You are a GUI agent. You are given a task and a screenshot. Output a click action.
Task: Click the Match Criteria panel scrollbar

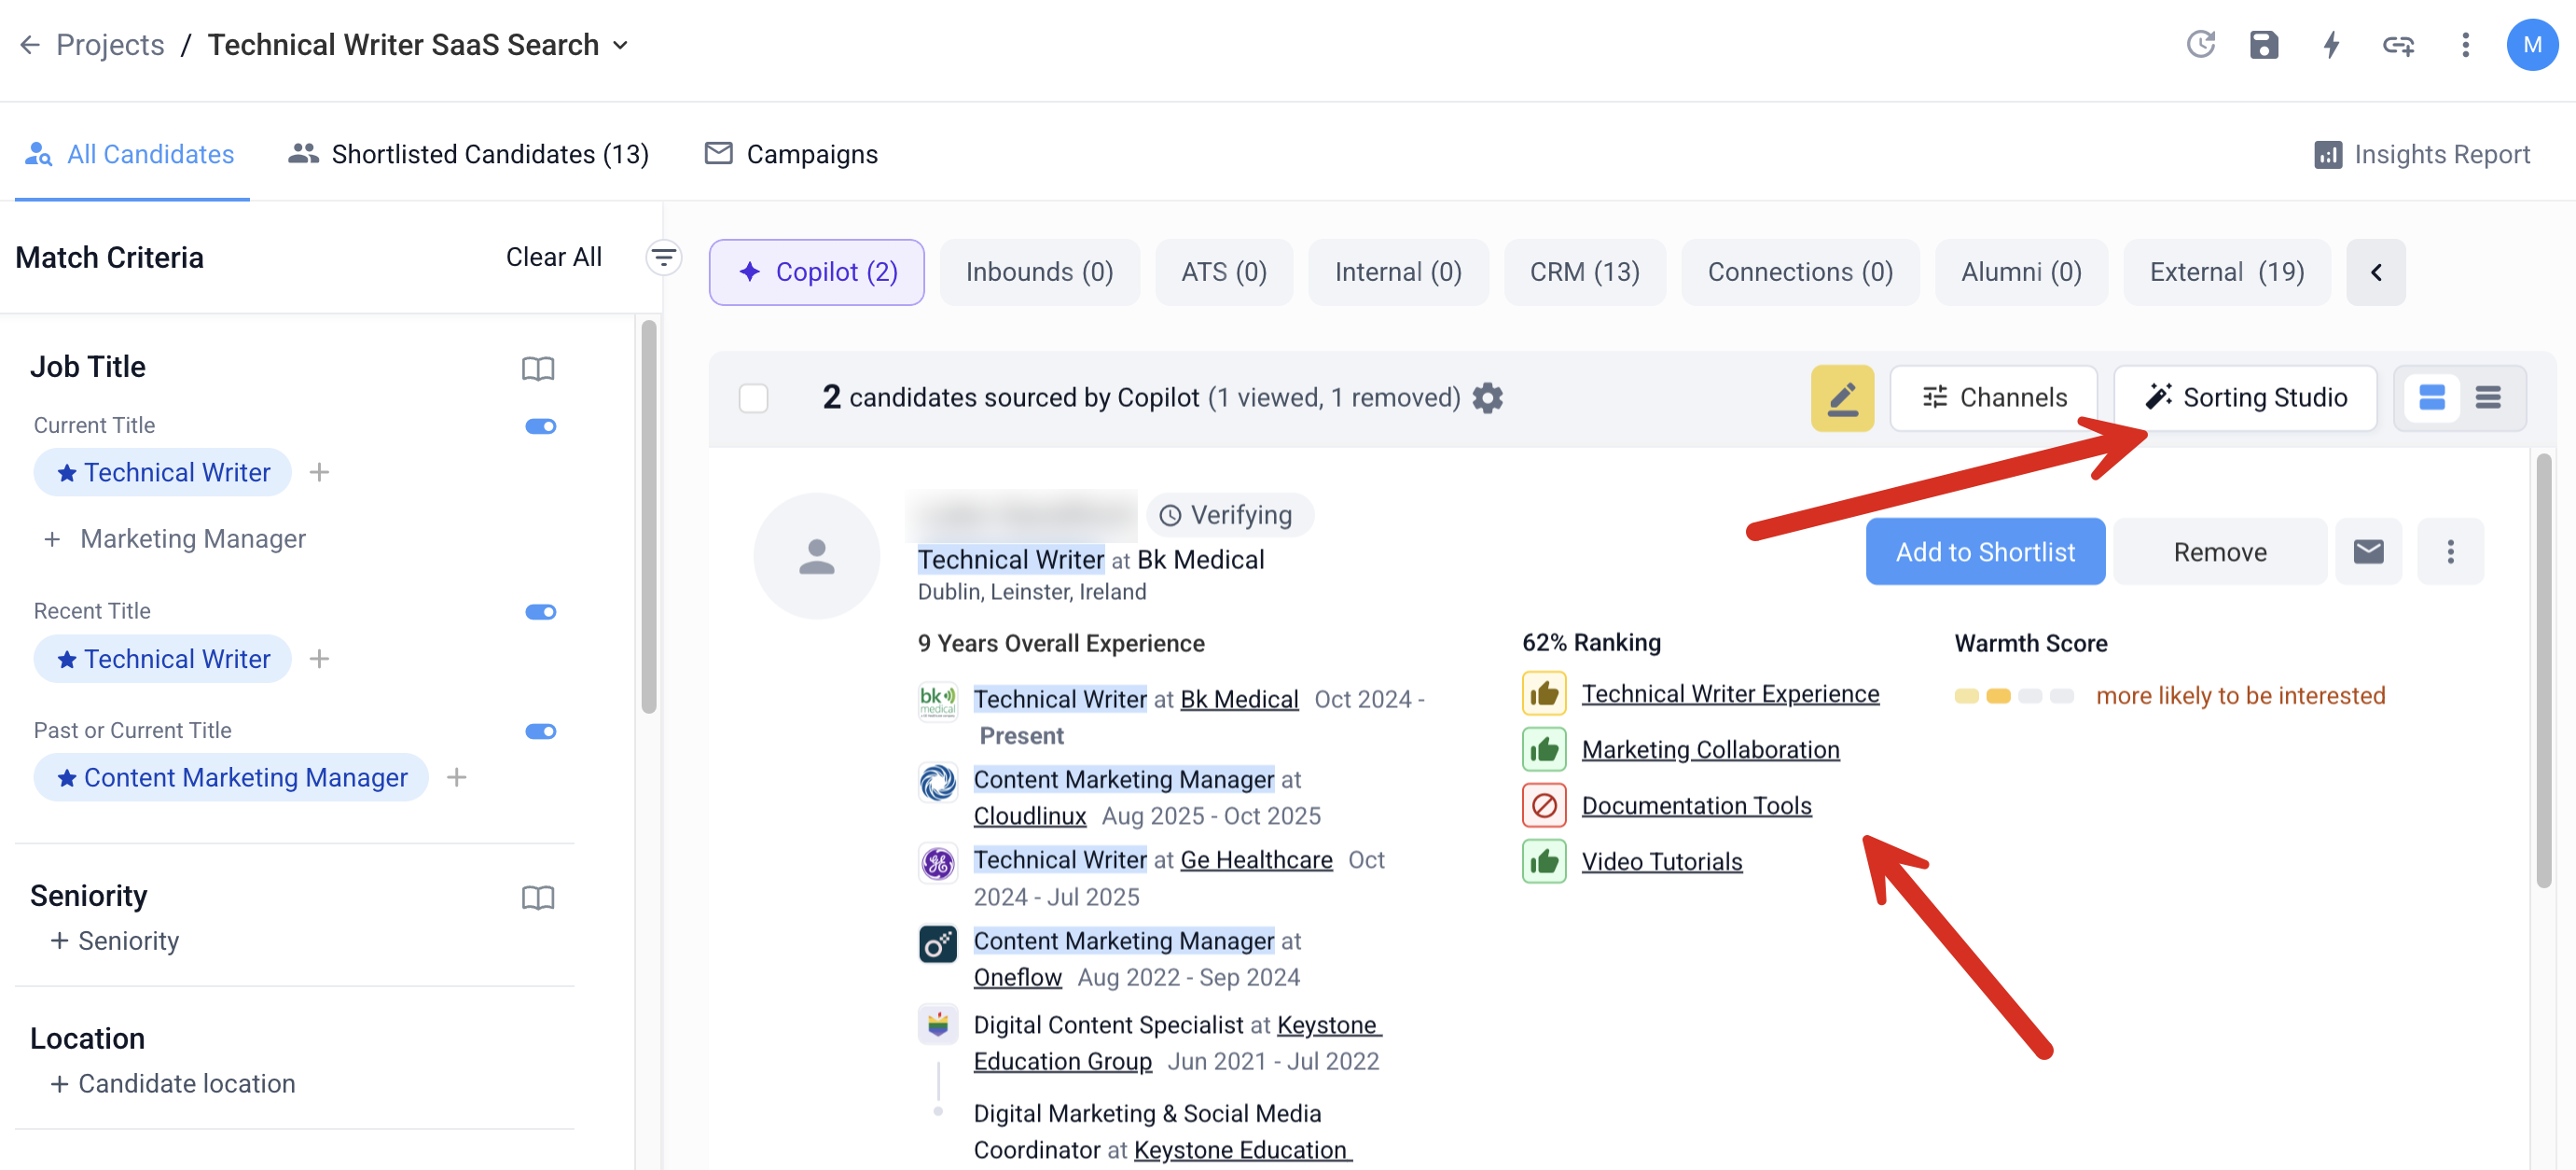[x=649, y=516]
